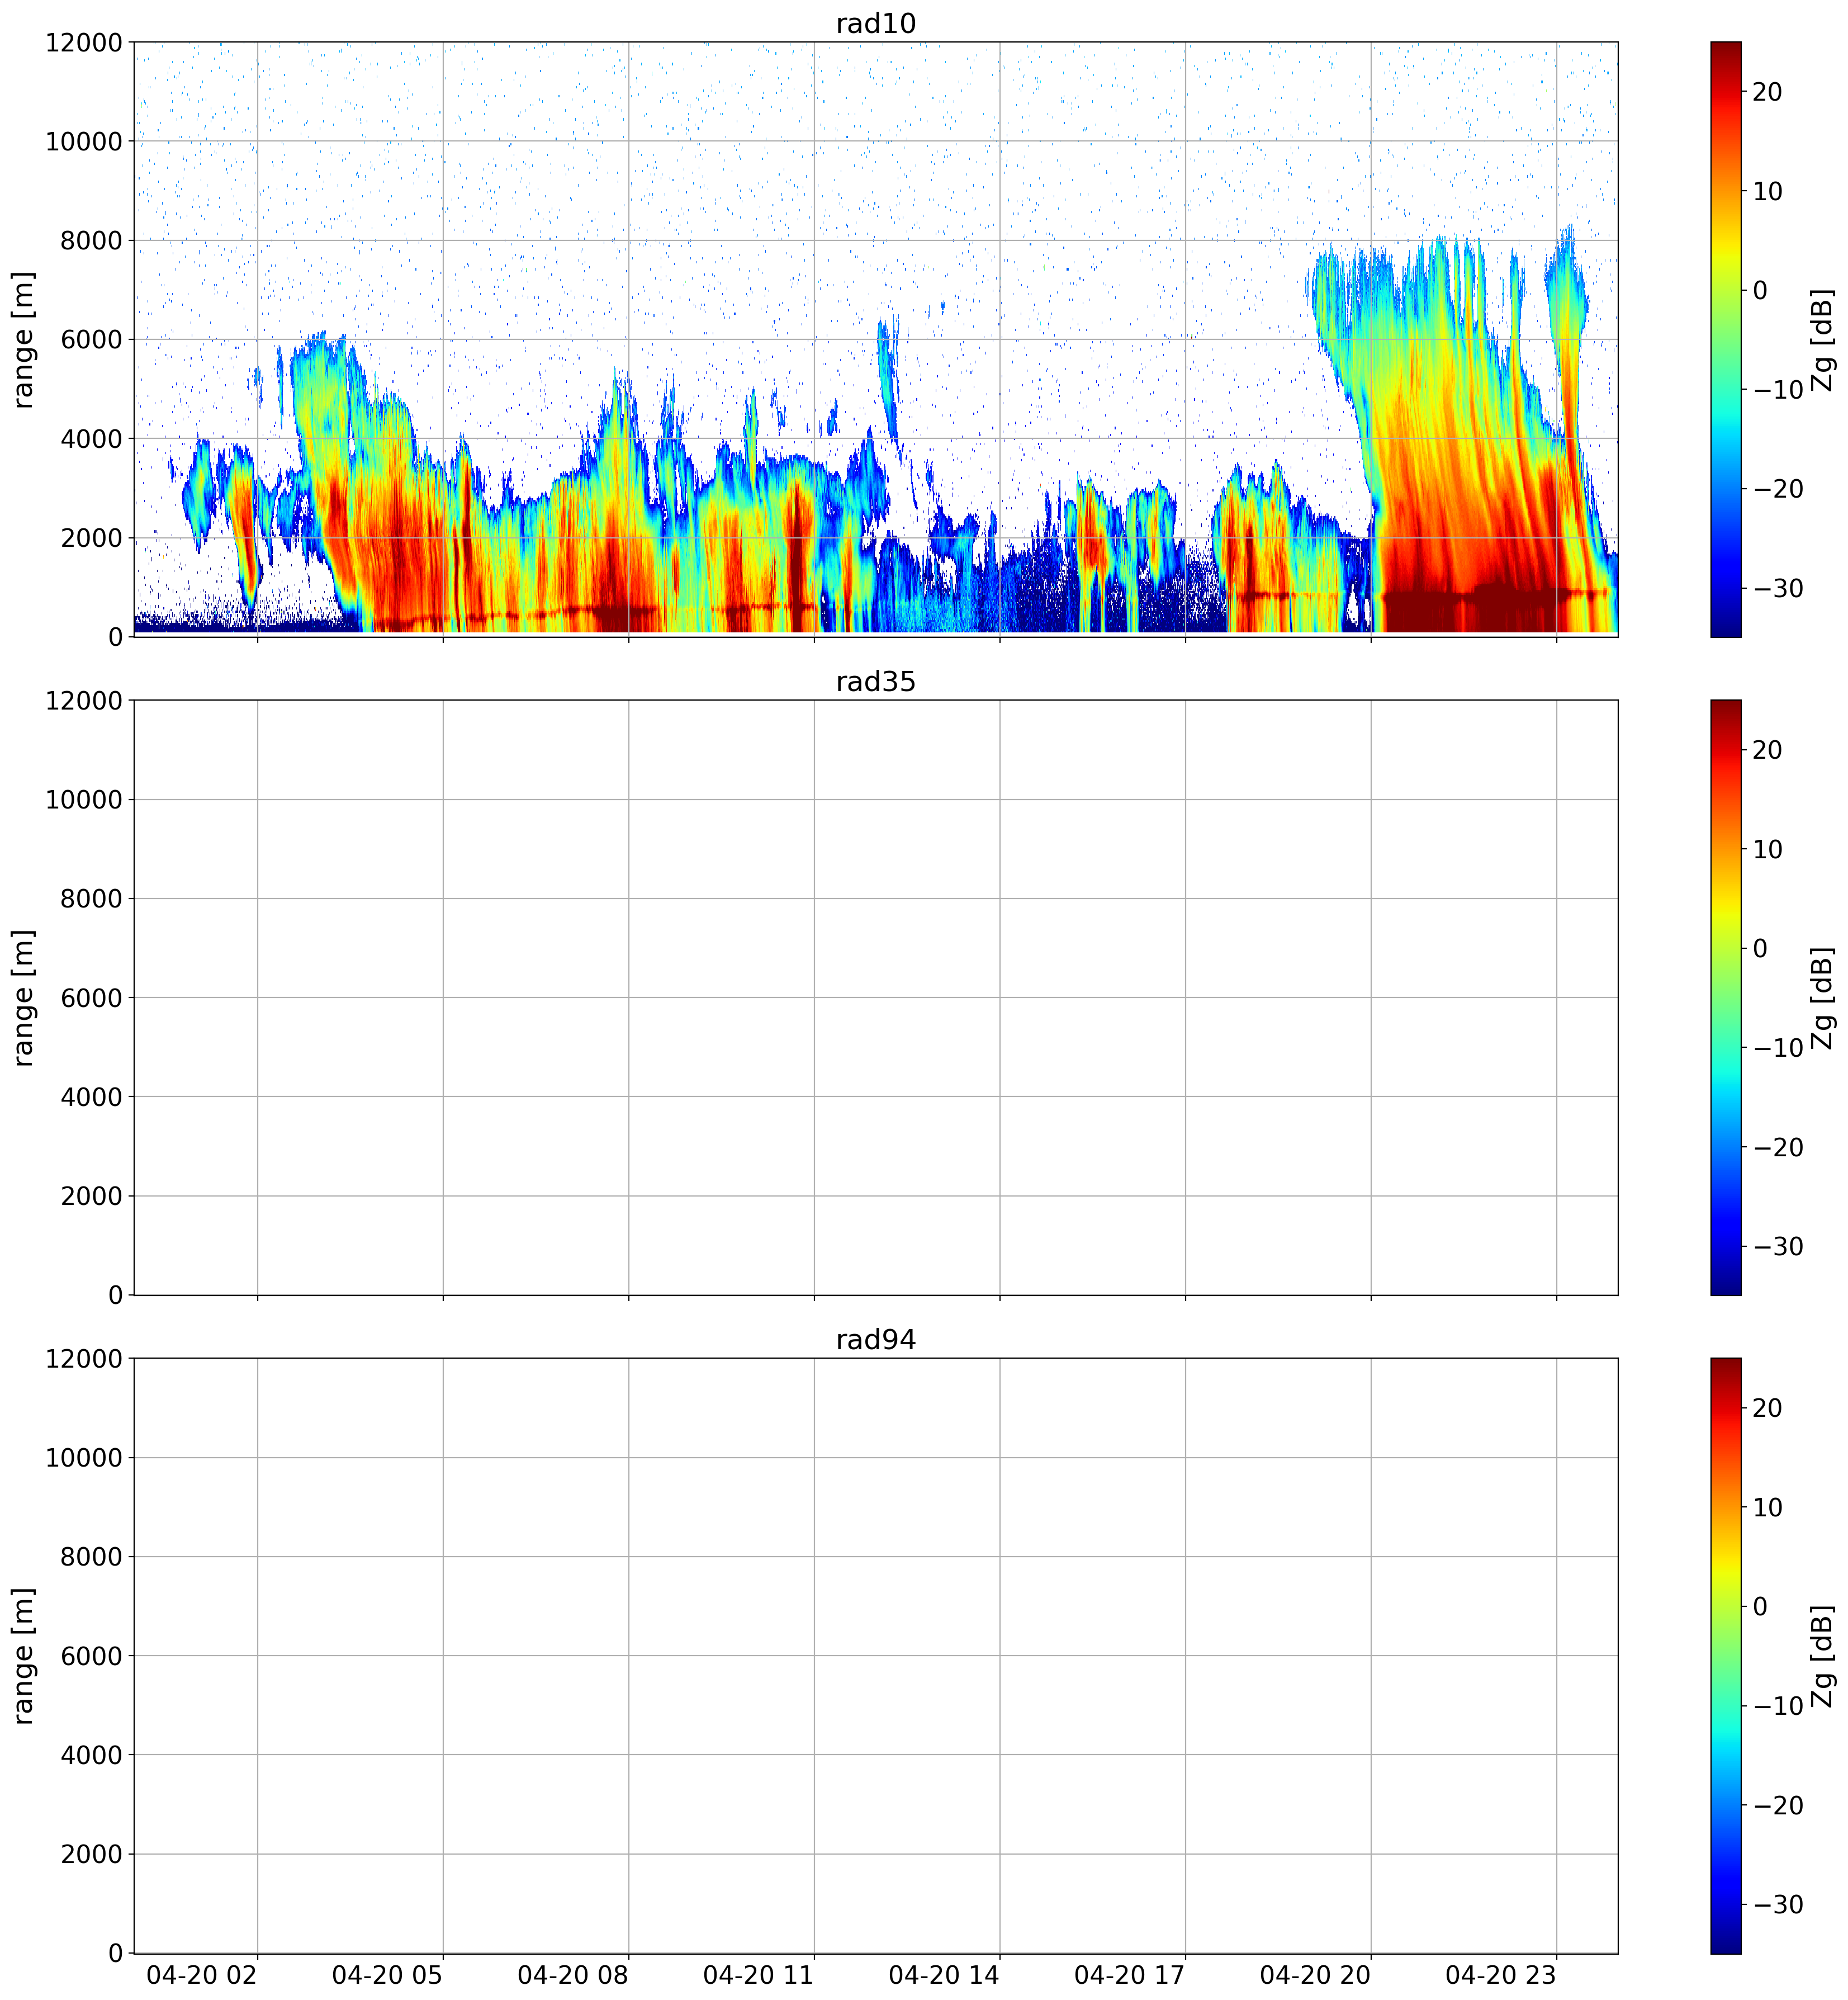The width and height of the screenshot is (1848, 2000).
Task: Click the 8000 tick of rad10 y-axis
Action: (91, 240)
